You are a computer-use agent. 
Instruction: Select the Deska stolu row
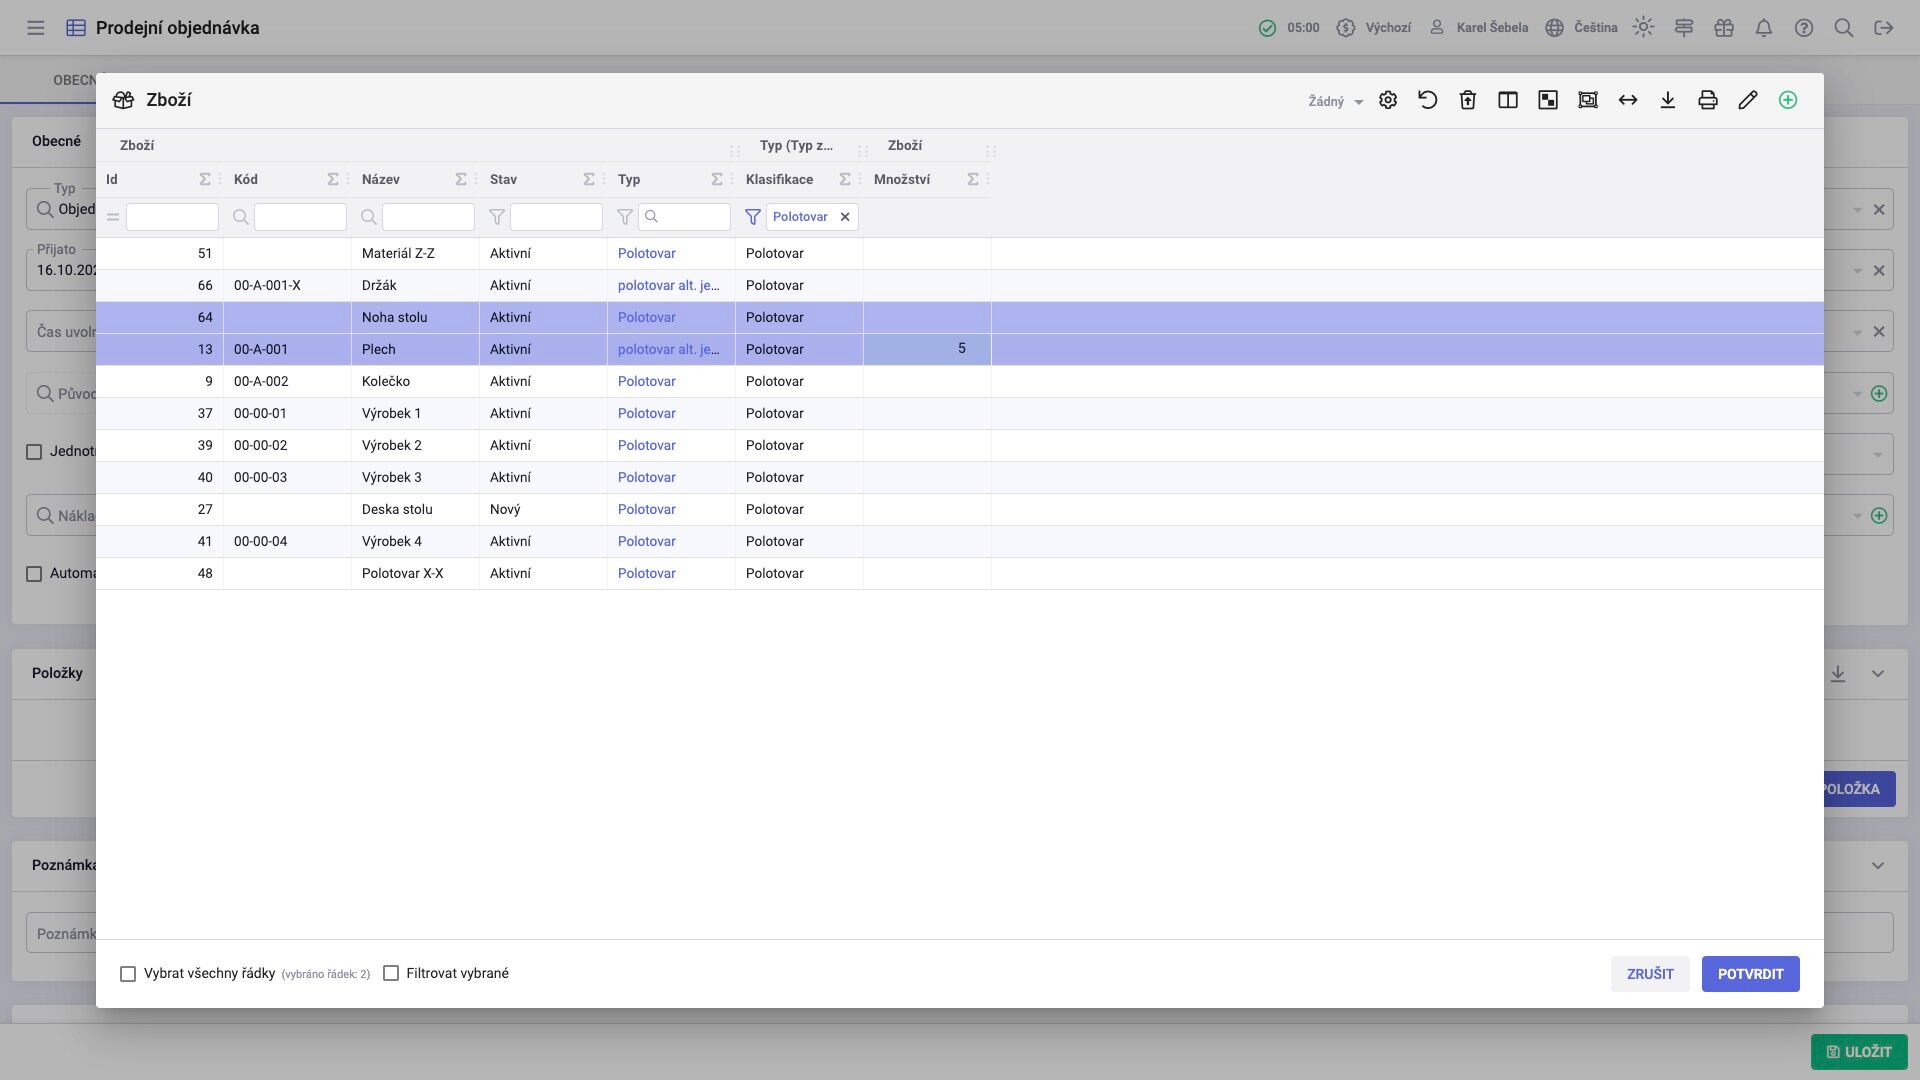coord(397,510)
